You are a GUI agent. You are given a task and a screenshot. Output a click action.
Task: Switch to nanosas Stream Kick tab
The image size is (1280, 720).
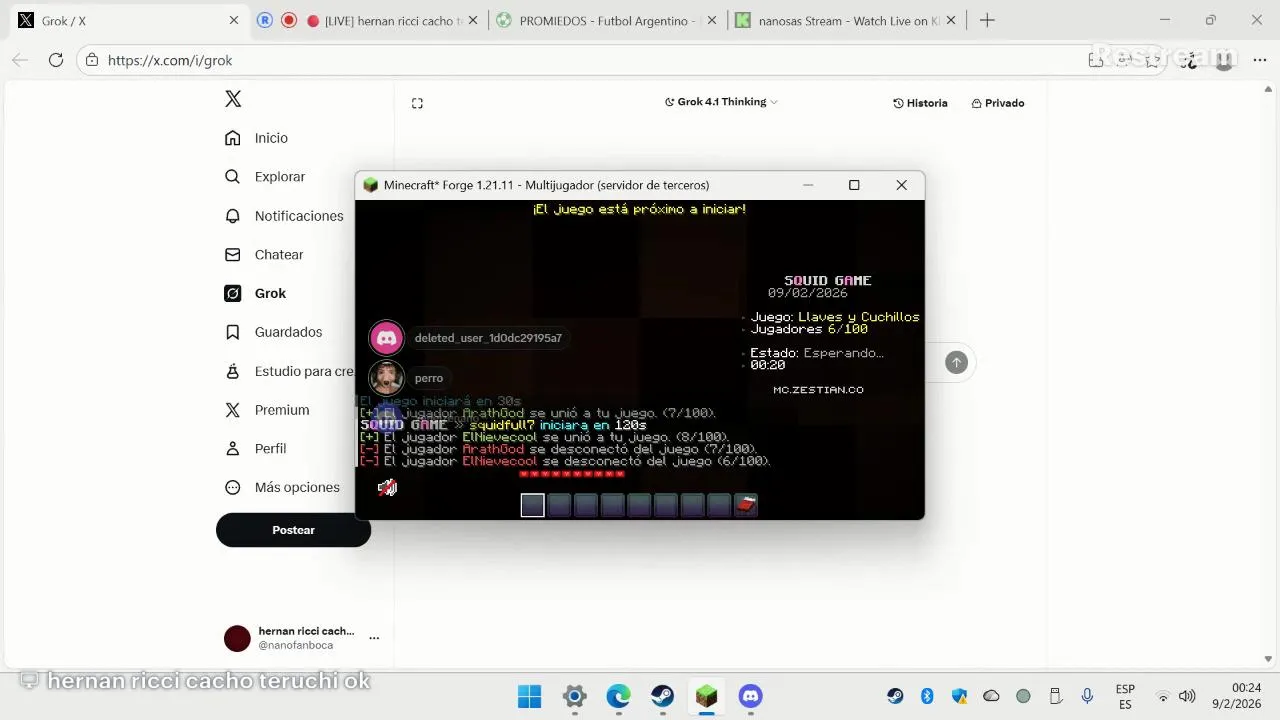(x=848, y=20)
